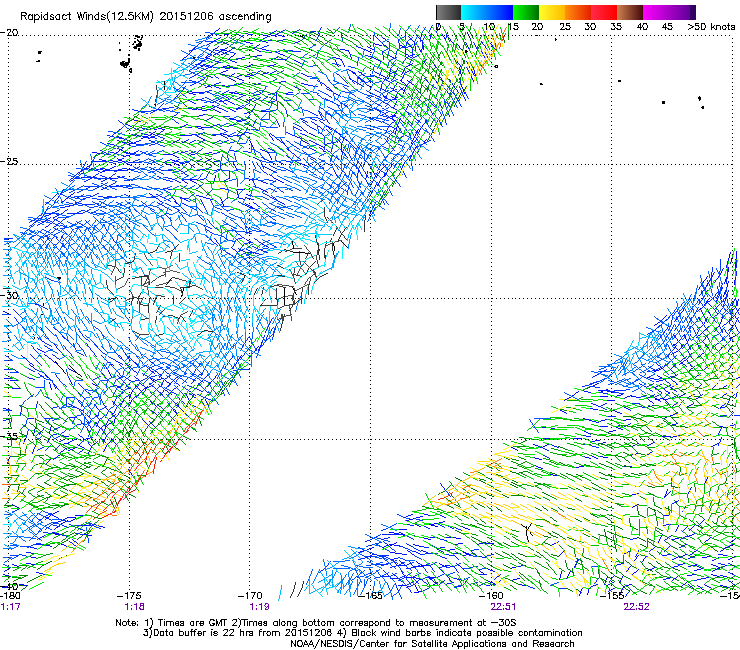
Task: Click the purple 1:18 time label
Action: point(135,607)
